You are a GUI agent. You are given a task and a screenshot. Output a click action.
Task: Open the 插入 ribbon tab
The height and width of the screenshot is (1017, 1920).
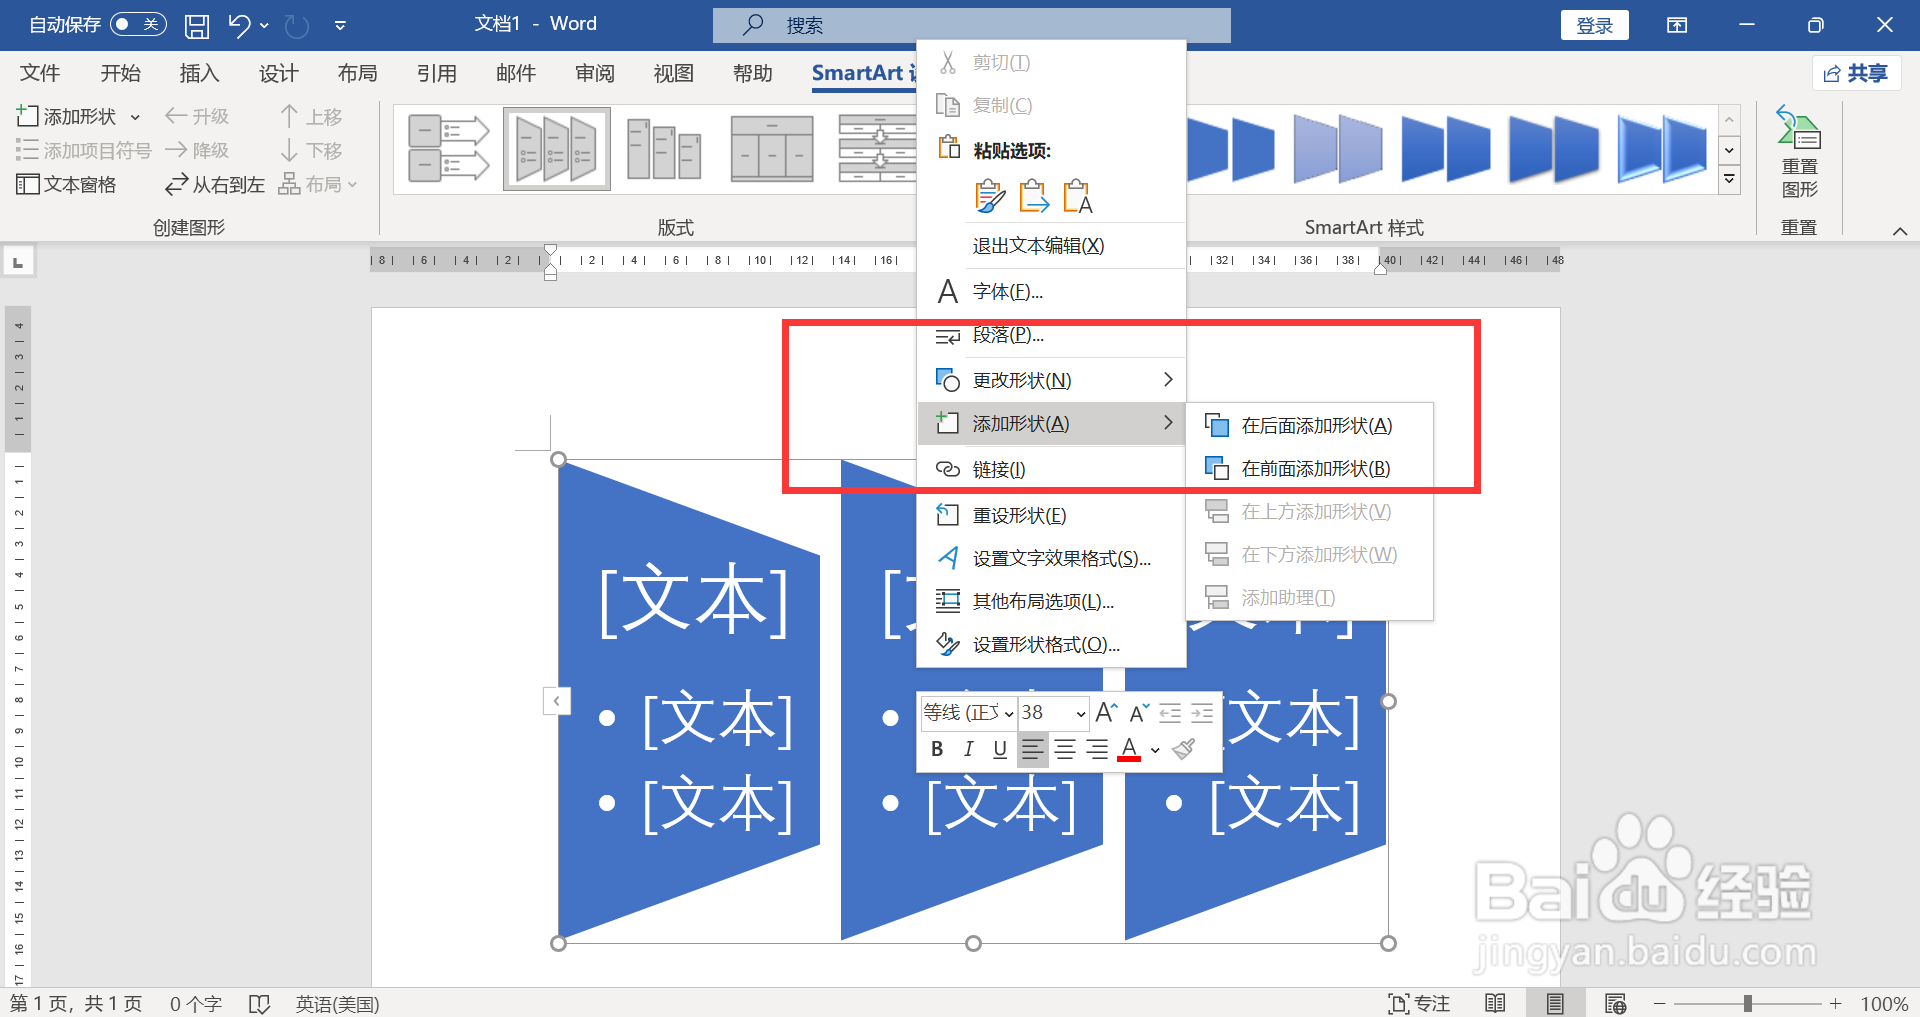(199, 73)
